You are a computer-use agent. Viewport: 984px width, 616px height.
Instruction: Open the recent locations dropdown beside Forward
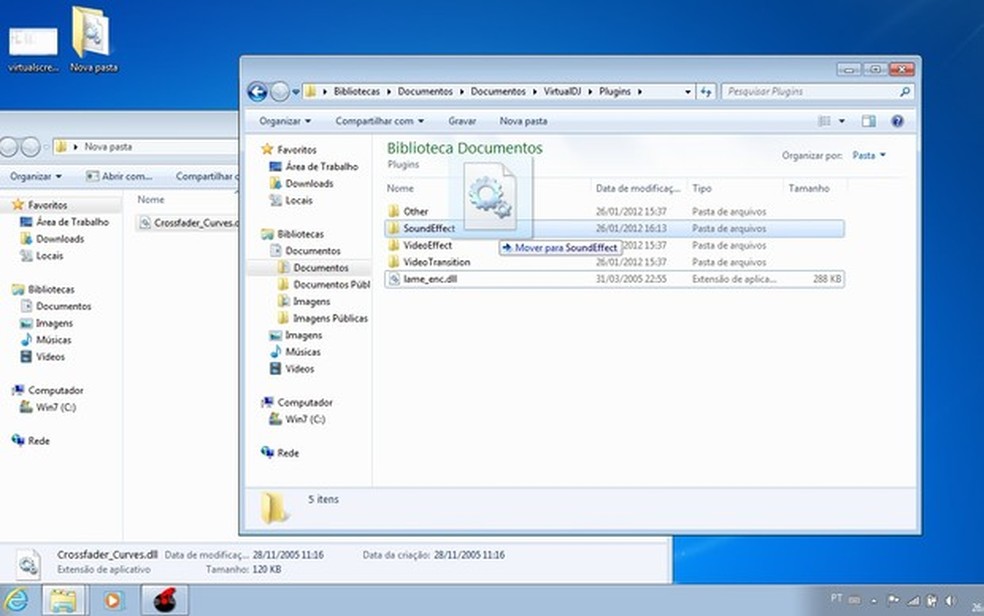[296, 92]
